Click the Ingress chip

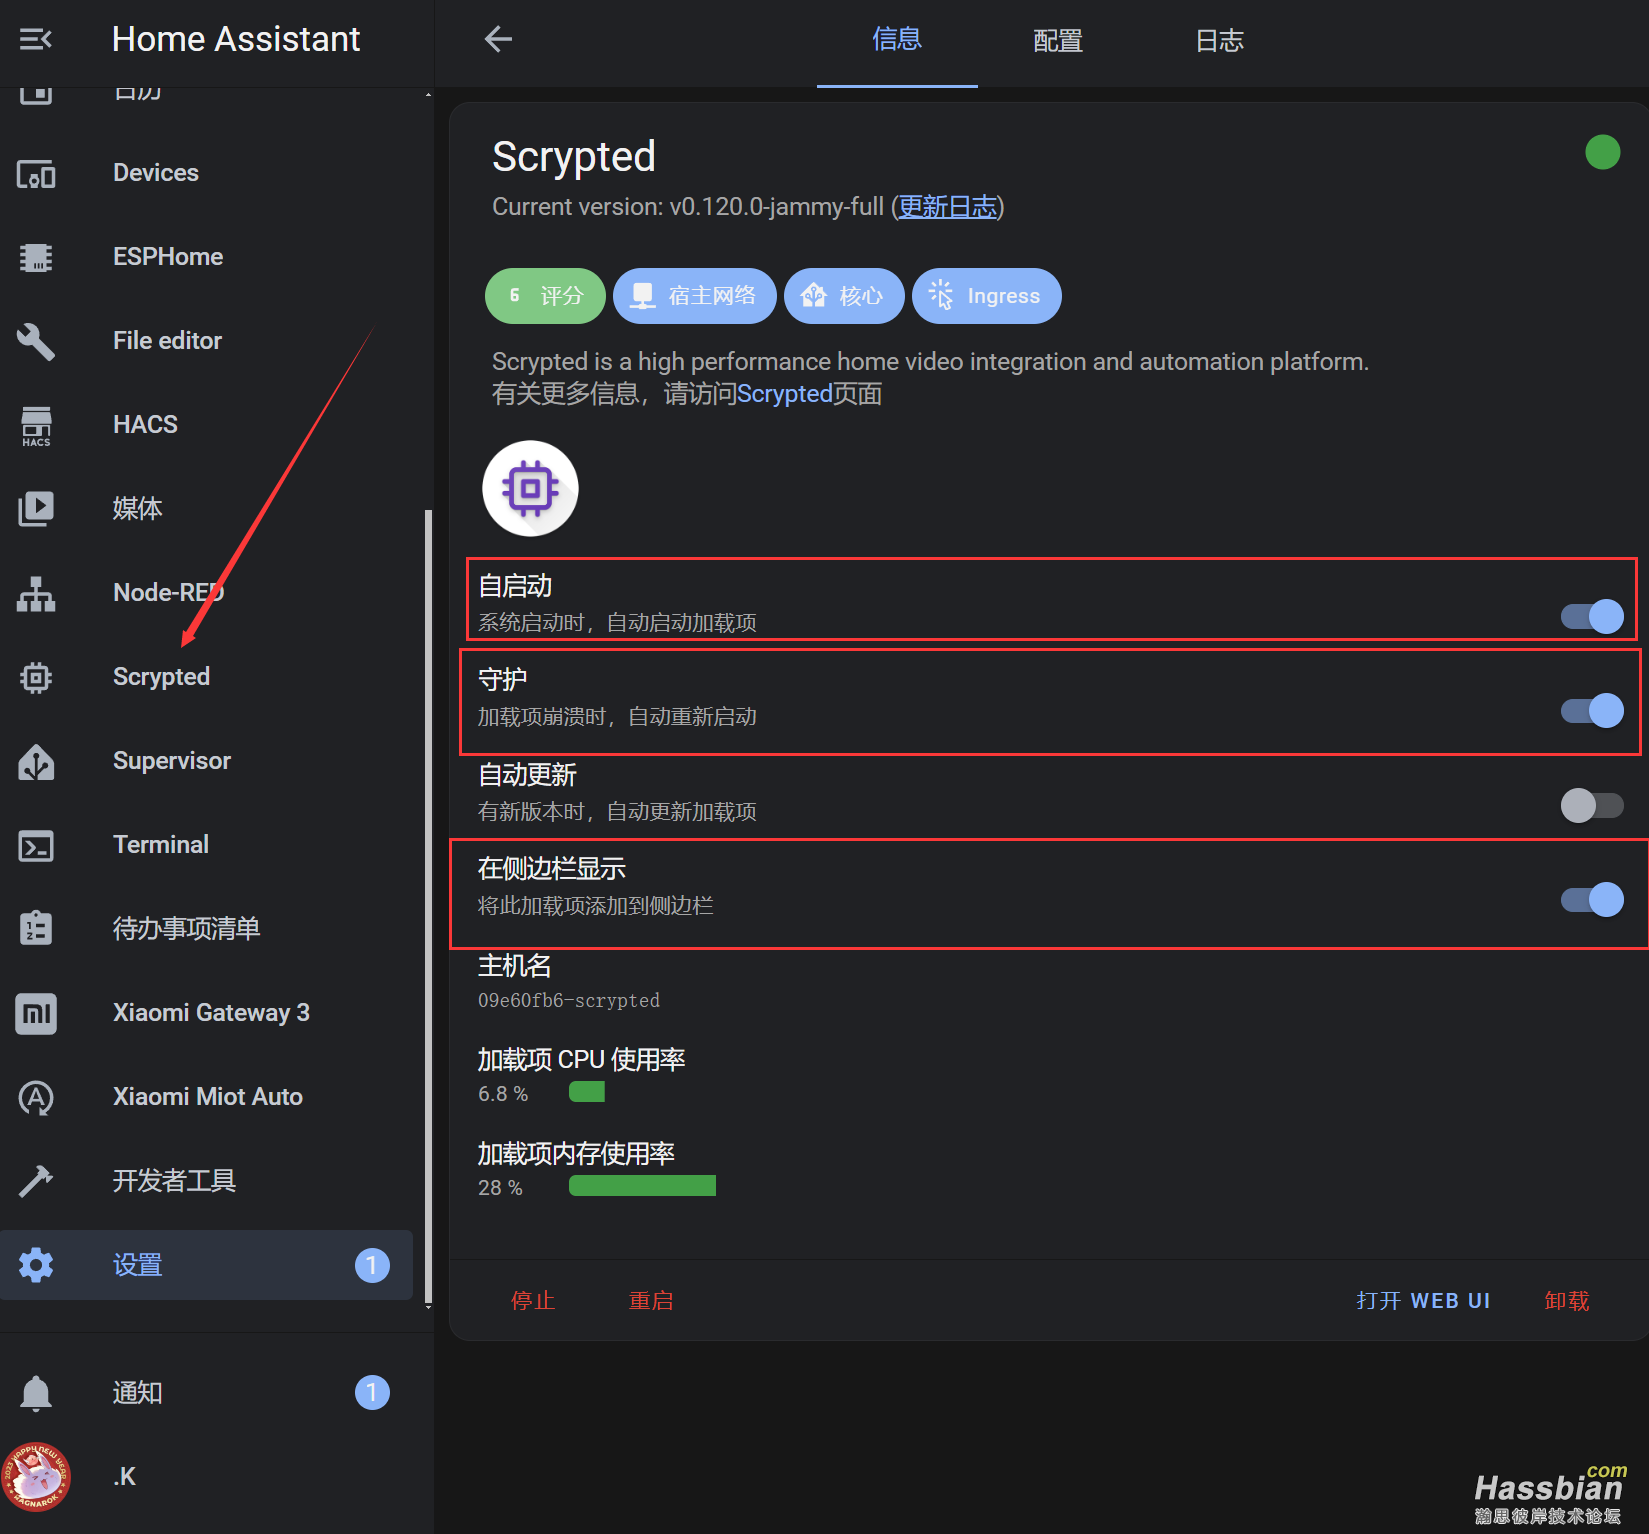[x=987, y=296]
